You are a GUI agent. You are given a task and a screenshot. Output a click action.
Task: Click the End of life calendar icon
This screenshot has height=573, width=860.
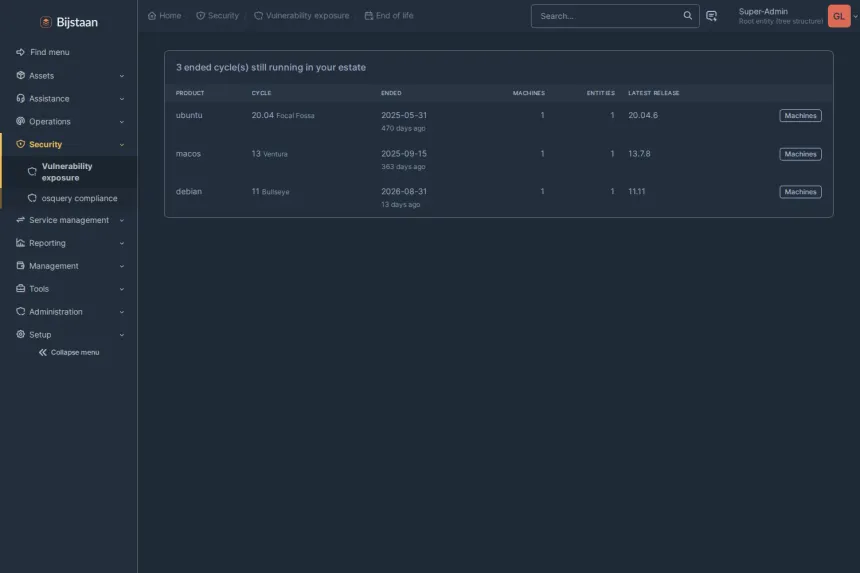click(369, 16)
